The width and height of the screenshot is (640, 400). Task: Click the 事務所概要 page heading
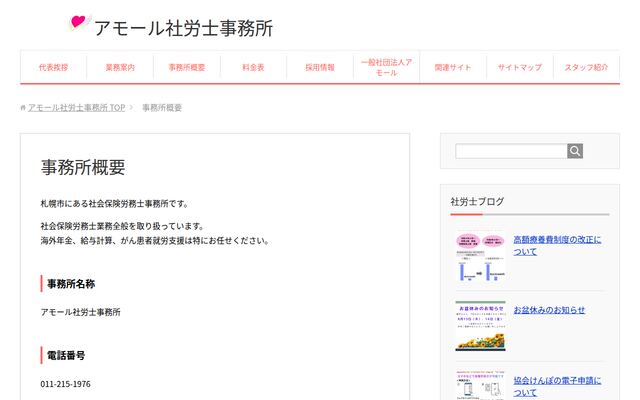[x=83, y=167]
